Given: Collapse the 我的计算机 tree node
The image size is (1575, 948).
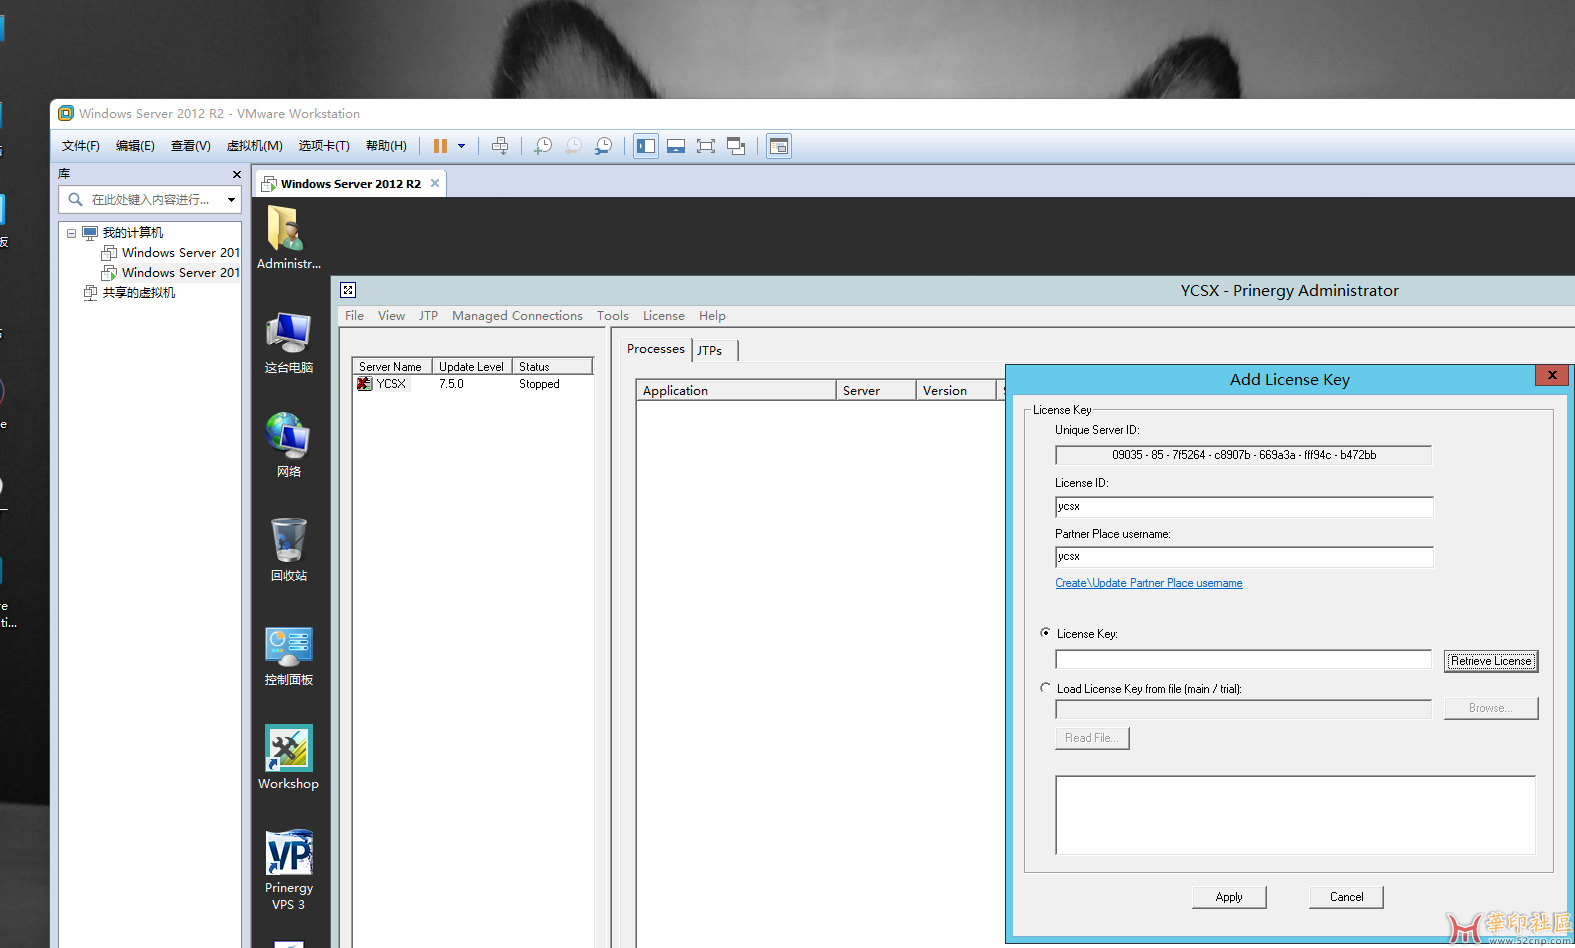Looking at the screenshot, I should (x=71, y=233).
